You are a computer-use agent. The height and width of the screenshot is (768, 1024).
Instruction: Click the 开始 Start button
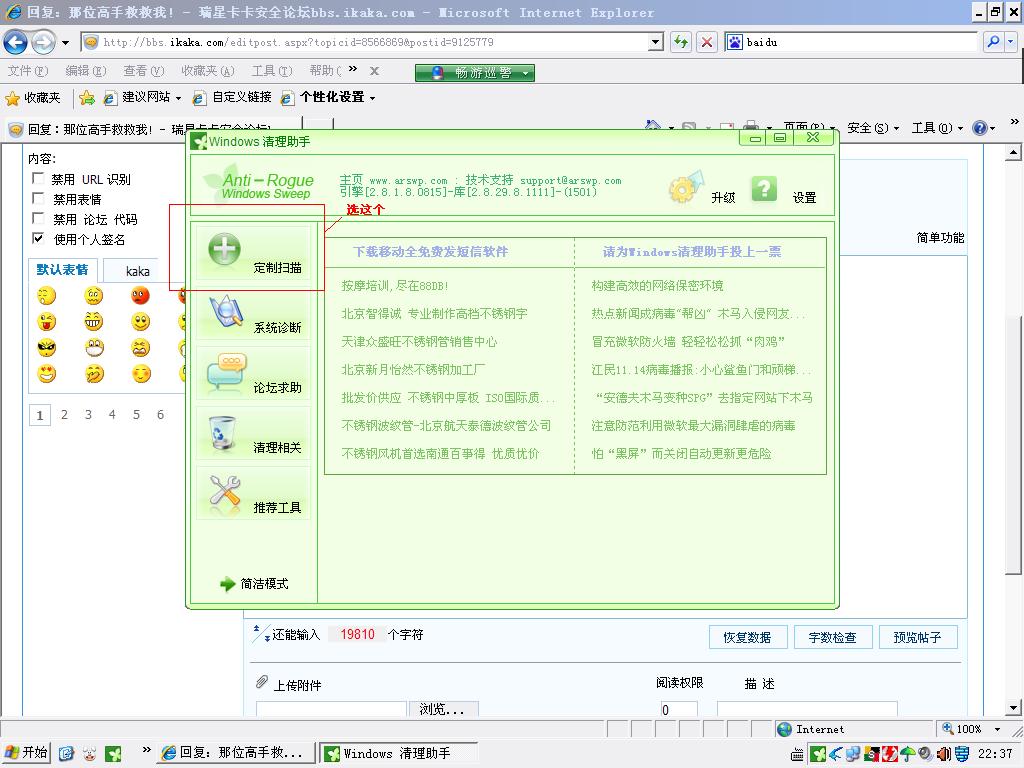tap(26, 753)
